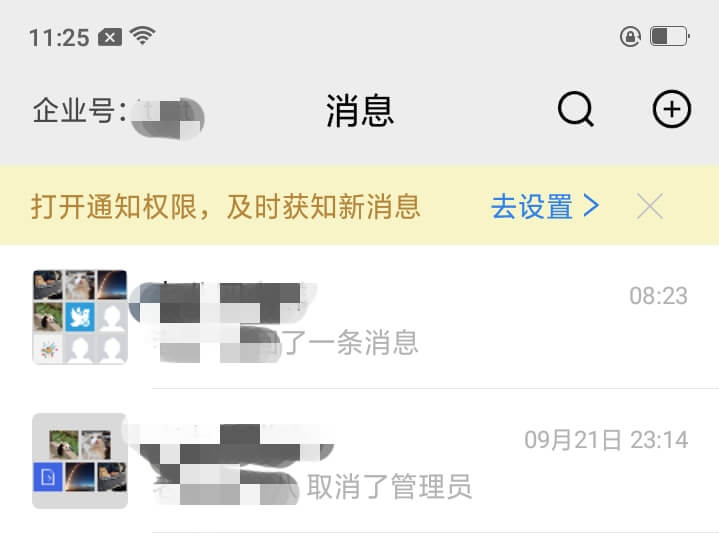Tap the no-SIM card status icon
The image size is (719, 545).
tap(110, 37)
